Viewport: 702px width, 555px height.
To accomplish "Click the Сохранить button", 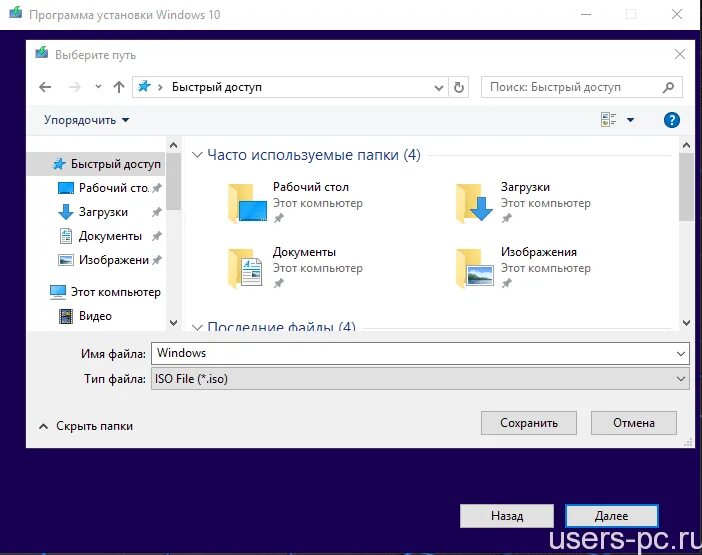I will click(x=529, y=423).
